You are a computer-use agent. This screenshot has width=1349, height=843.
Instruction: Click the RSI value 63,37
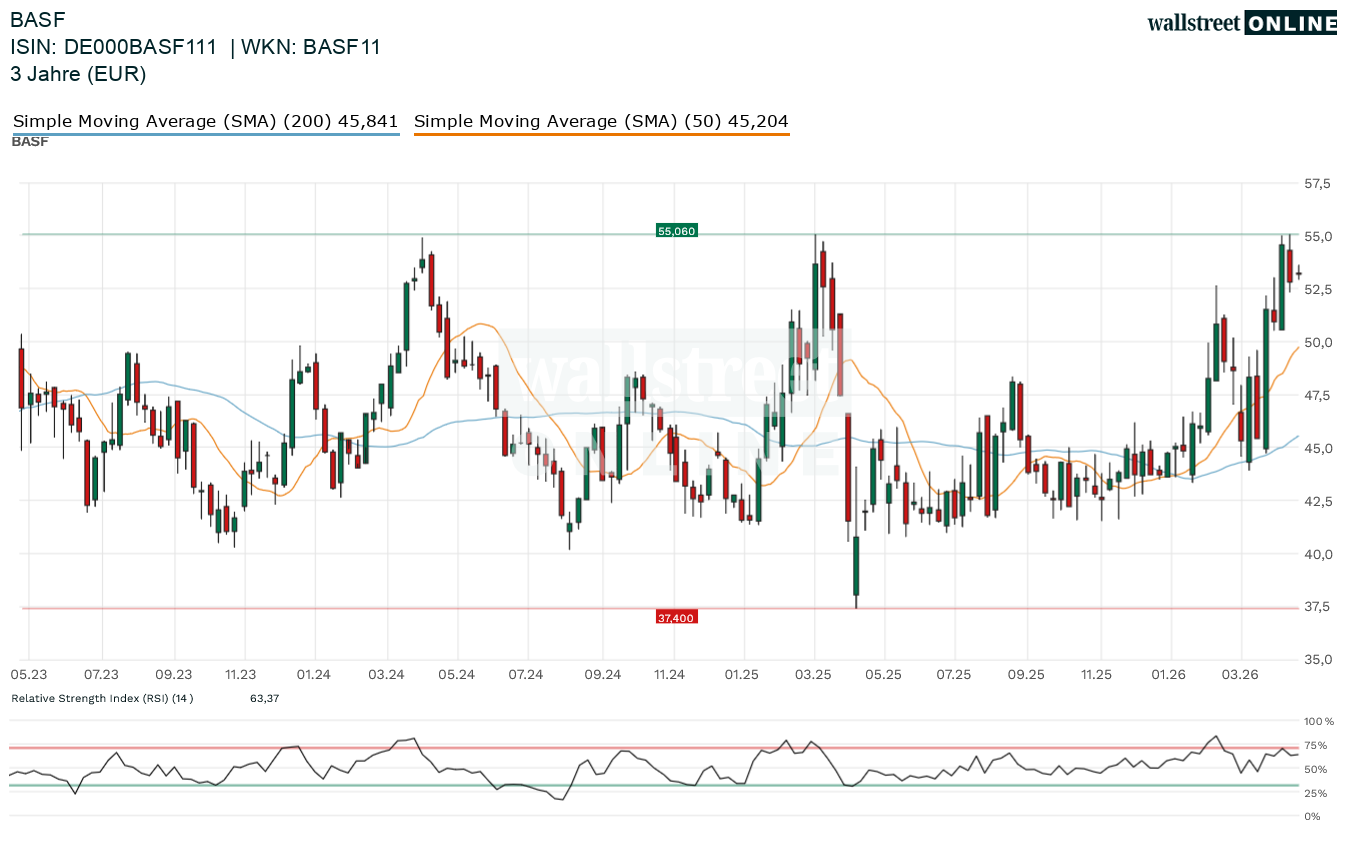click(x=264, y=698)
